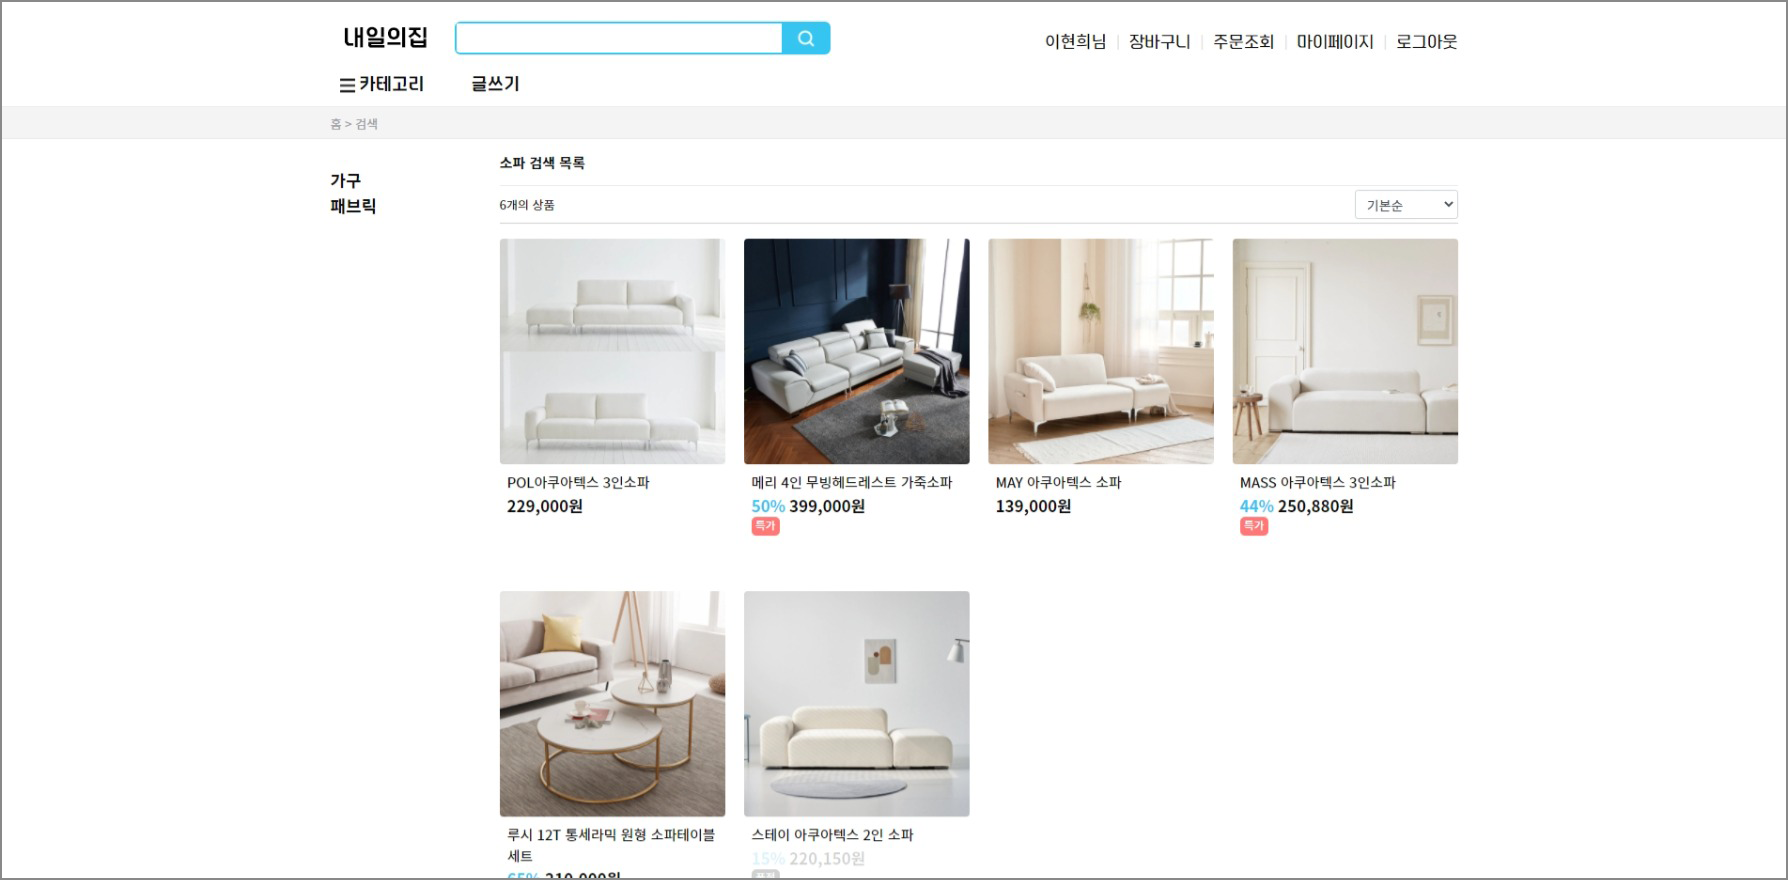1788x880 pixels.
Task: Select 패브릭 category in sidebar
Action: [353, 206]
